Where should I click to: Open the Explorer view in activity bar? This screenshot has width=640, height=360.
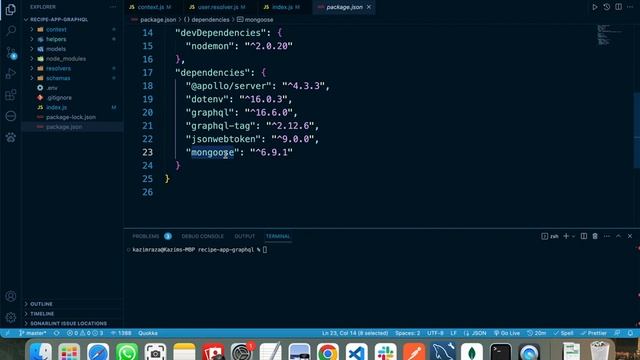tap(11, 9)
